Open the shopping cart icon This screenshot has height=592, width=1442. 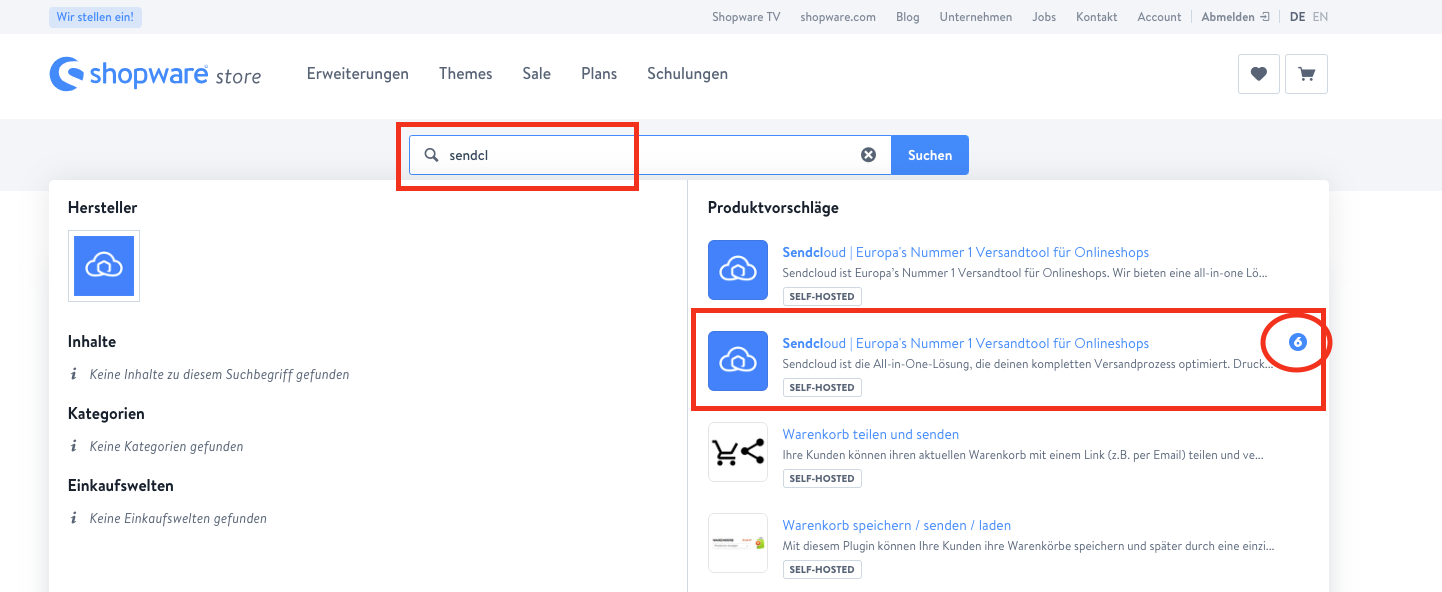[1306, 74]
